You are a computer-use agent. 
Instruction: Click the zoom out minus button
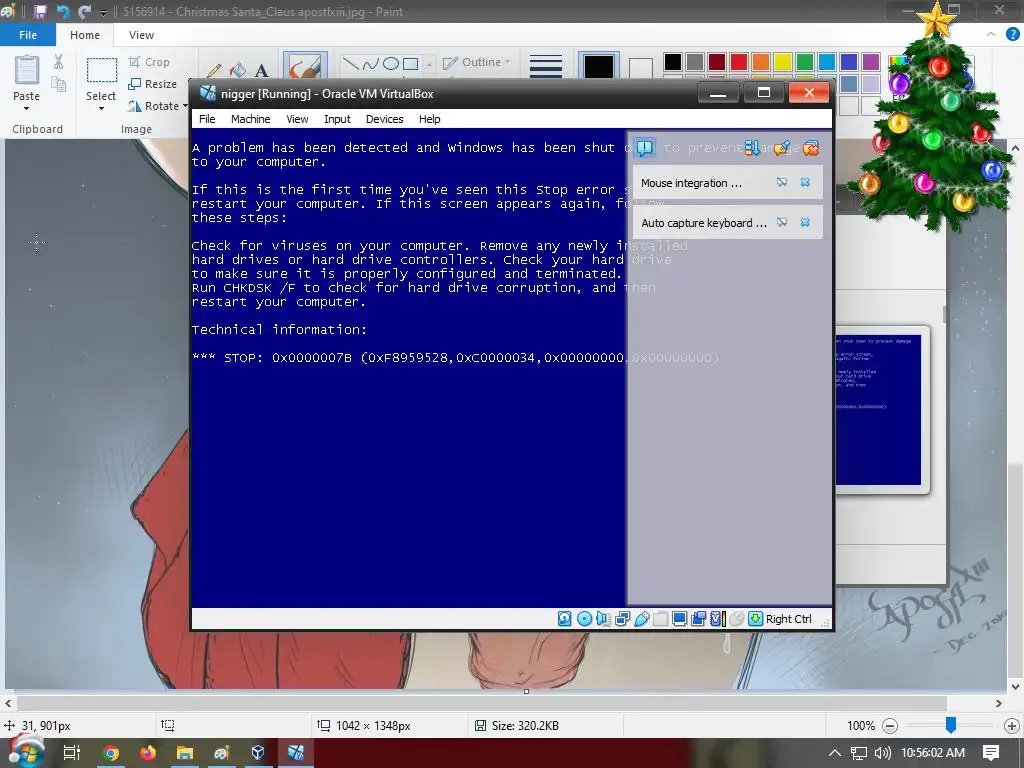[890, 726]
